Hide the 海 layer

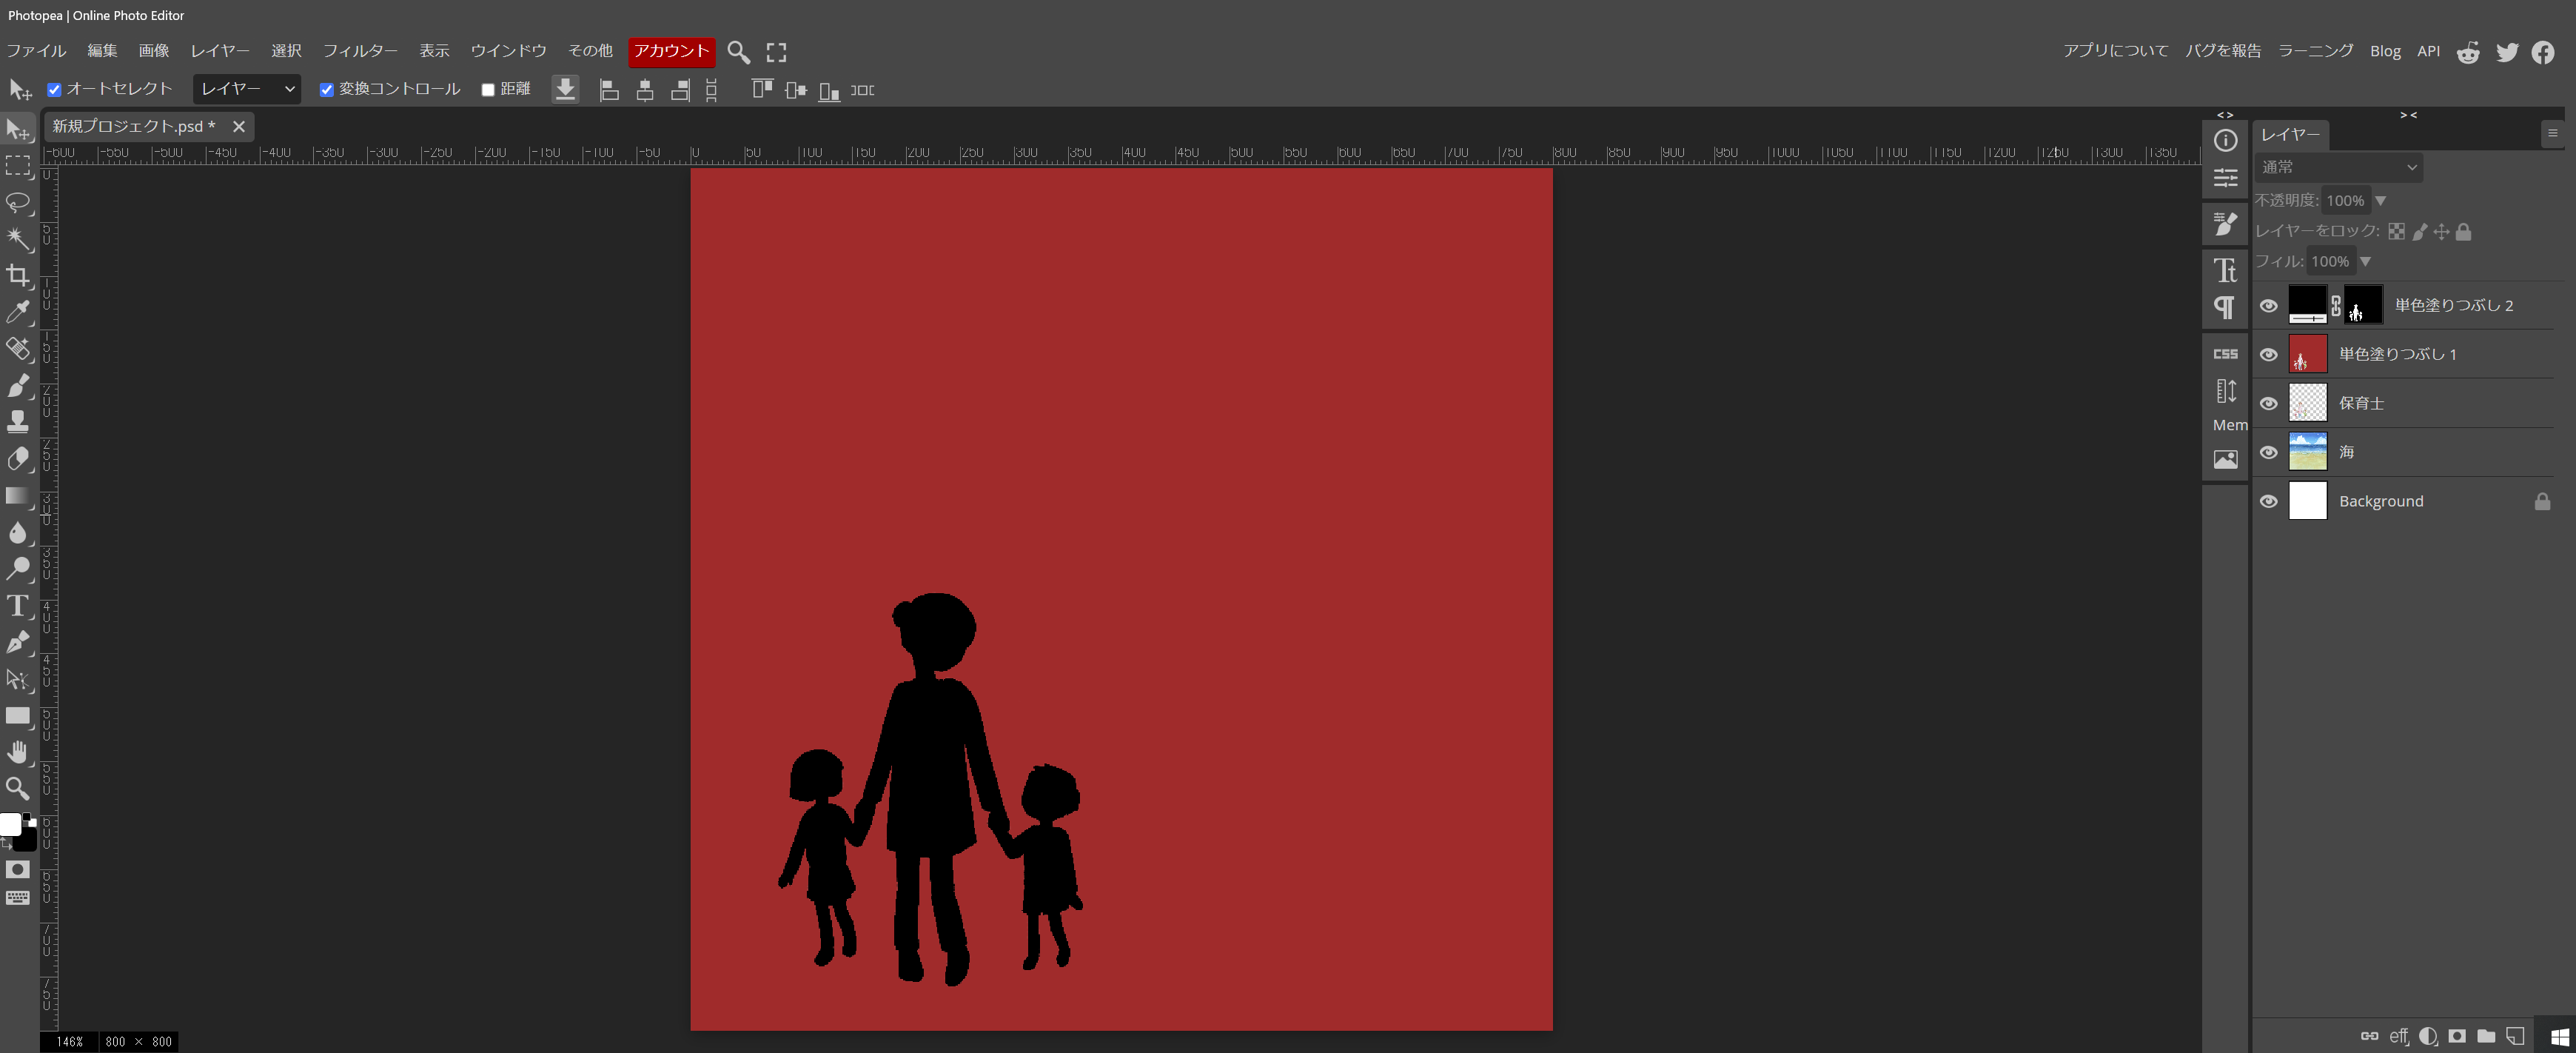pyautogui.click(x=2268, y=452)
